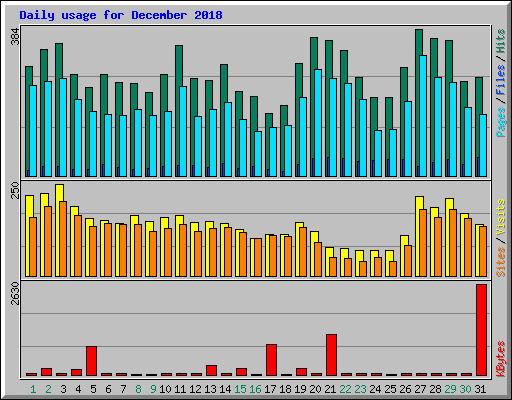Click the 'Daily usage for December 2018' title
This screenshot has width=512, height=400.
(121, 15)
